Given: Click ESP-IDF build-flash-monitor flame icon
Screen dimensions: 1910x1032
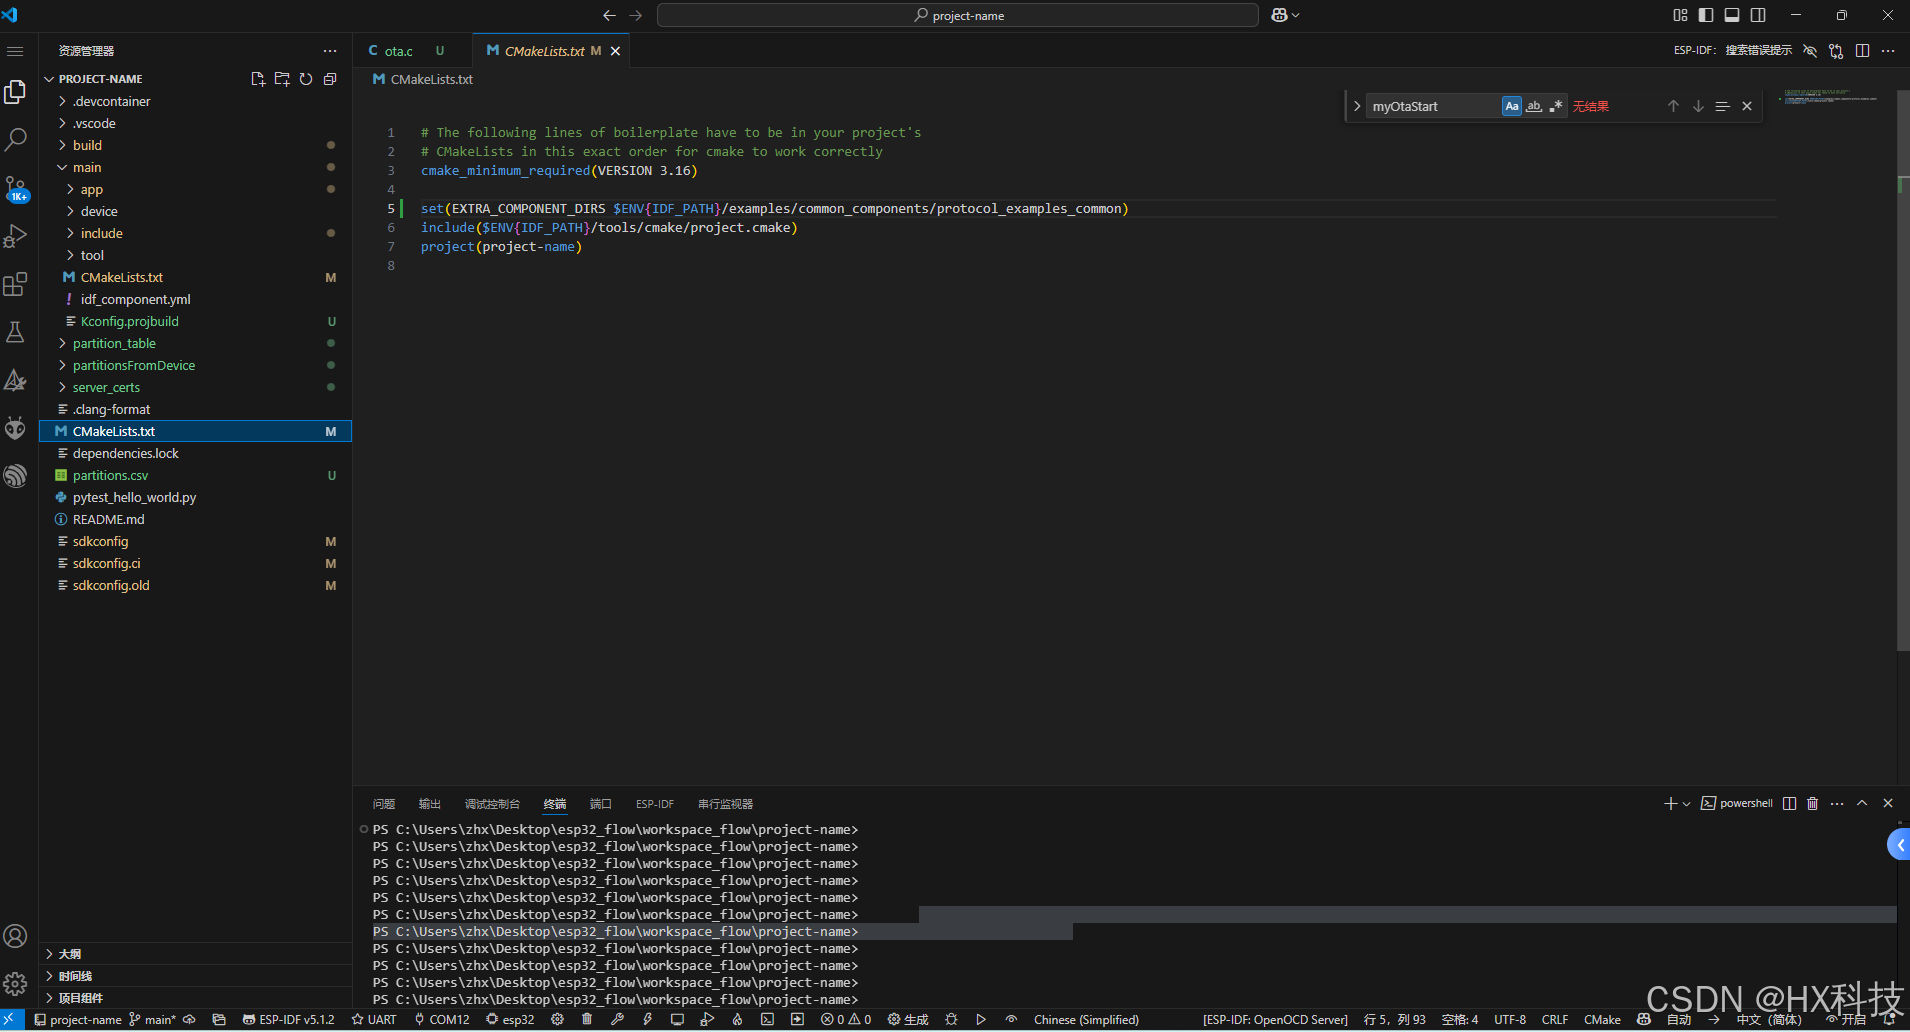Looking at the screenshot, I should click(737, 1020).
